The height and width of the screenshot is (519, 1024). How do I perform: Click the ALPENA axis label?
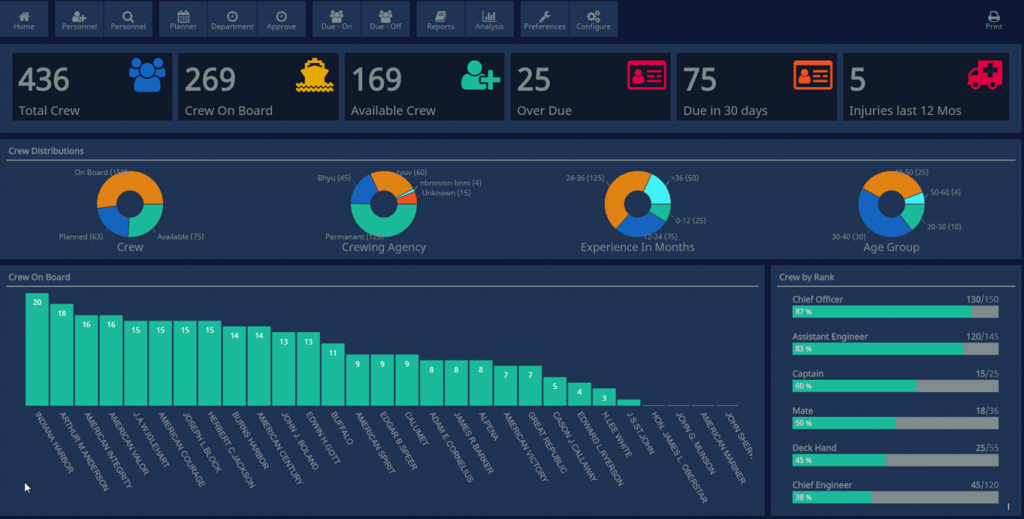pyautogui.click(x=488, y=426)
